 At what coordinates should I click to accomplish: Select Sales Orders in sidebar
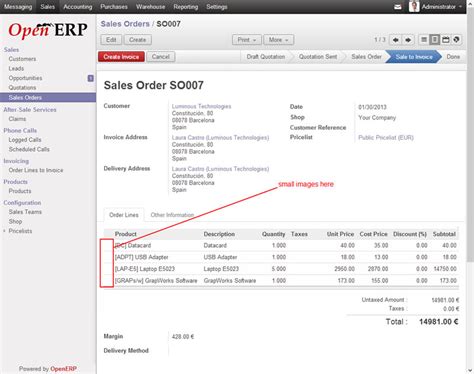pos(48,97)
